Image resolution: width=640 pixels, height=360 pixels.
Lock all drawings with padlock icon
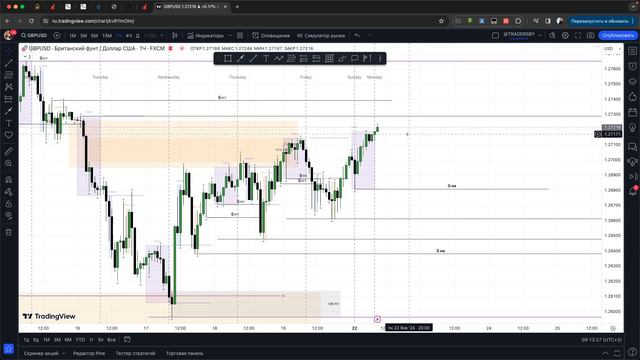point(9,204)
